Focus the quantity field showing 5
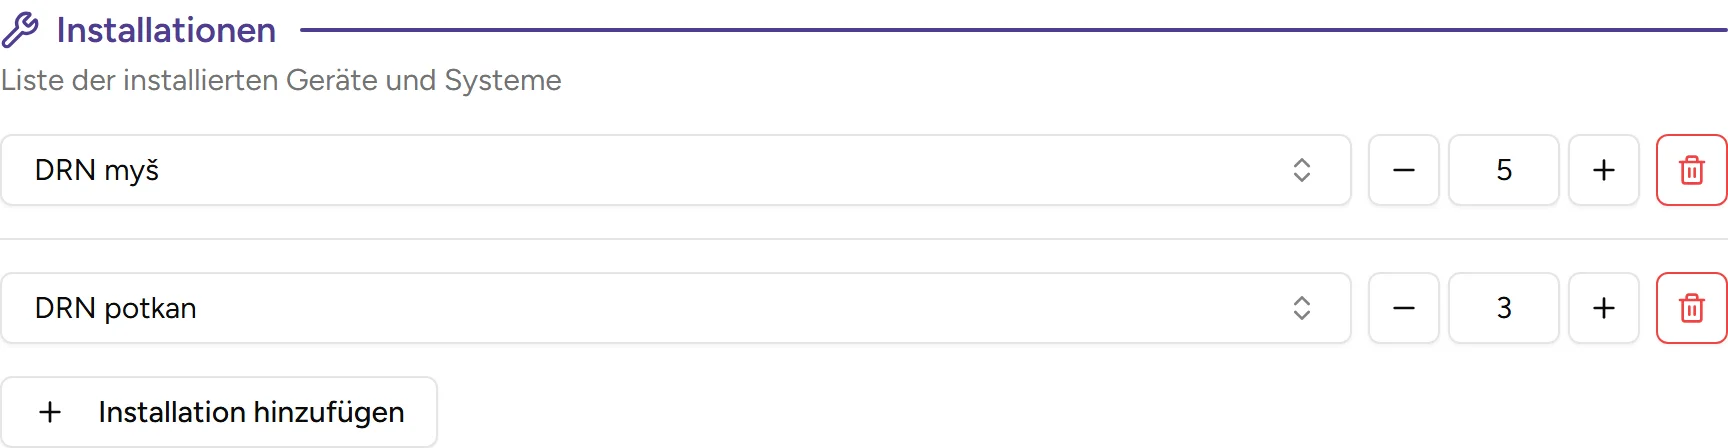Screen dimensions: 1728x448 tap(1503, 170)
